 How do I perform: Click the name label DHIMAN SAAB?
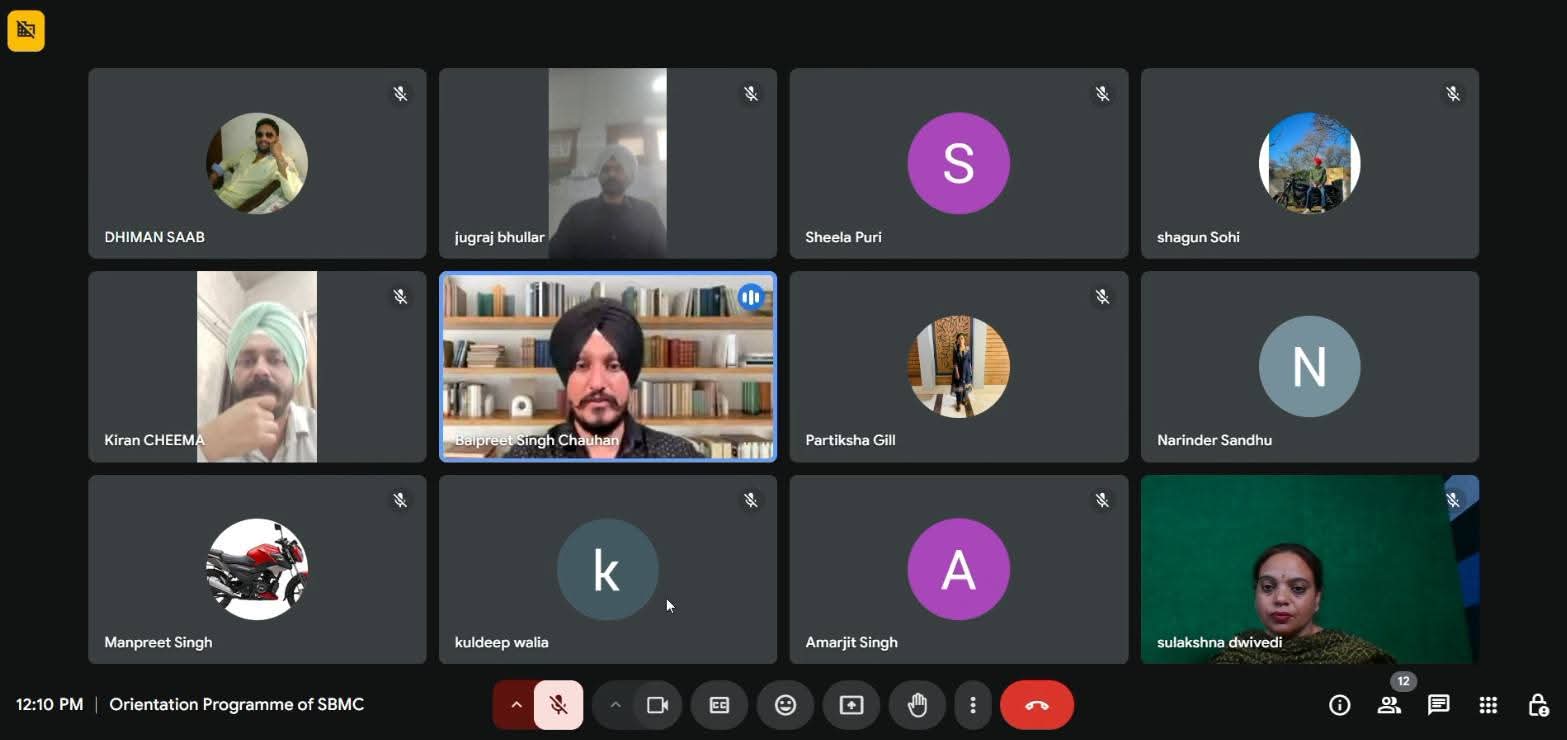[x=154, y=237]
